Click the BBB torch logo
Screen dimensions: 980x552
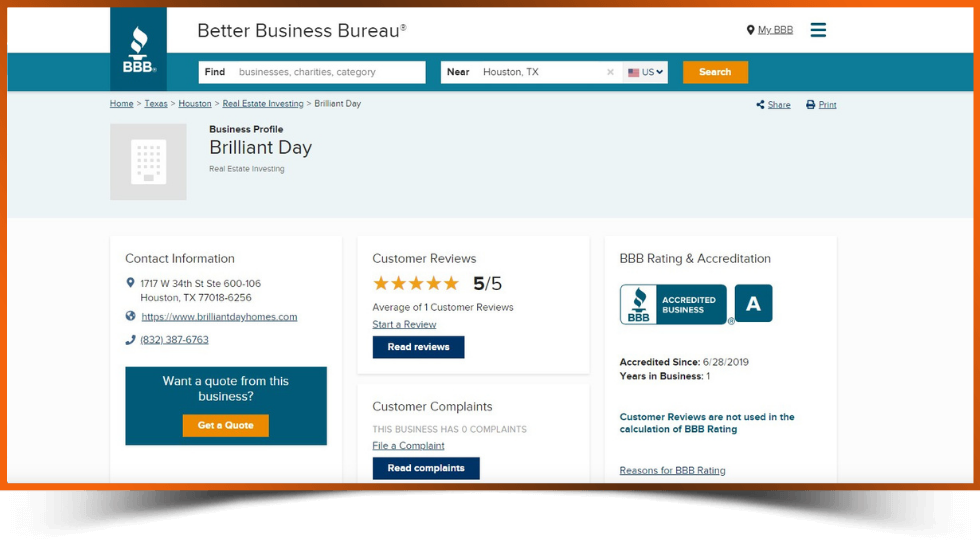click(138, 49)
